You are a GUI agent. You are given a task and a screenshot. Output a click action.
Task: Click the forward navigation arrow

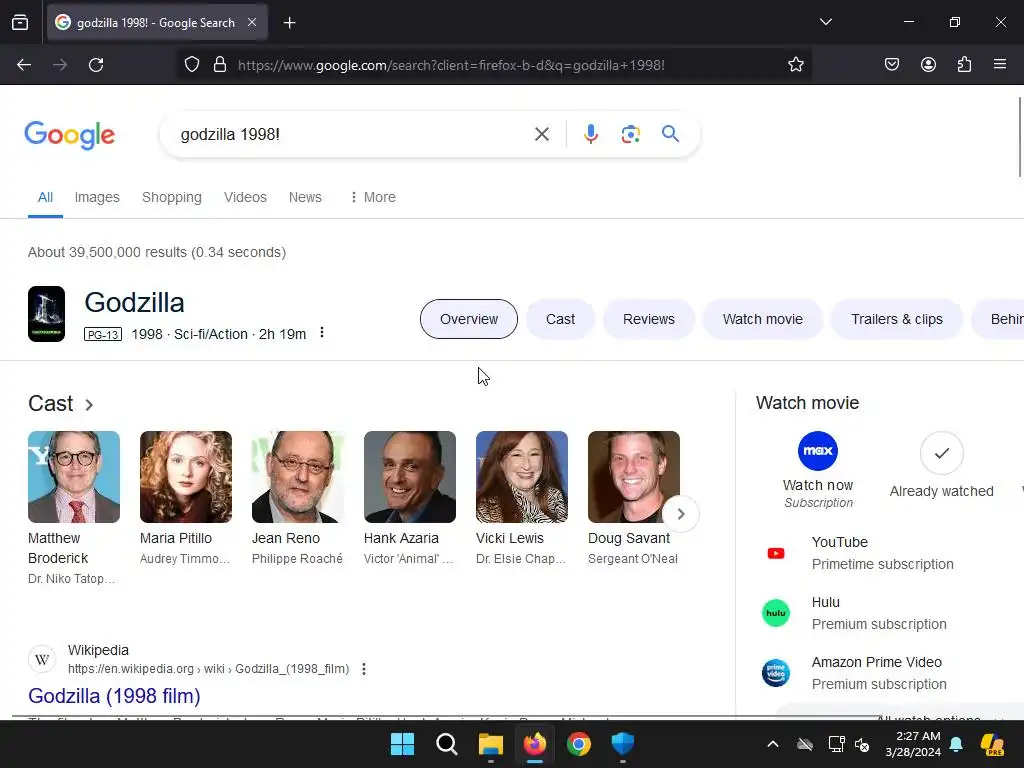(x=60, y=65)
